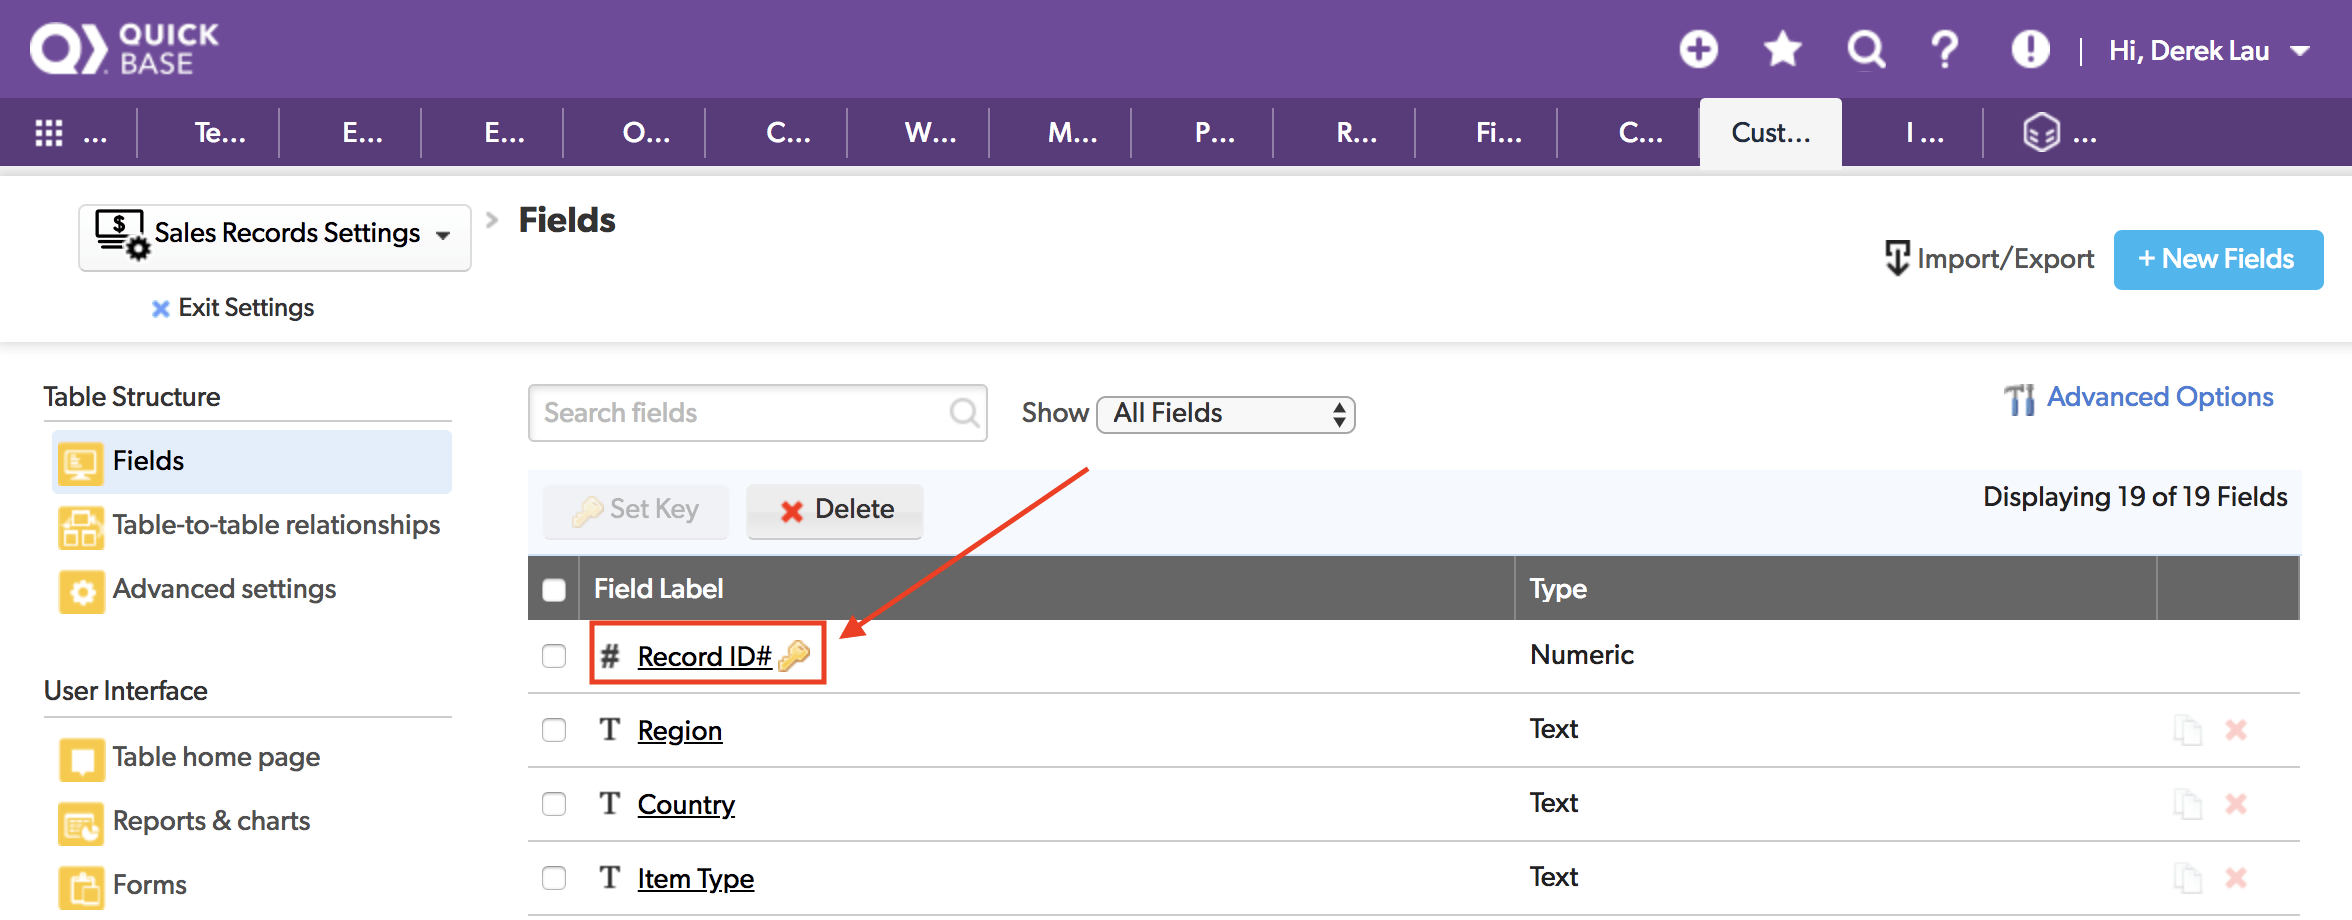Screen dimensions: 2352x920
Task: Click the Import/Export icon
Action: coord(1898,258)
